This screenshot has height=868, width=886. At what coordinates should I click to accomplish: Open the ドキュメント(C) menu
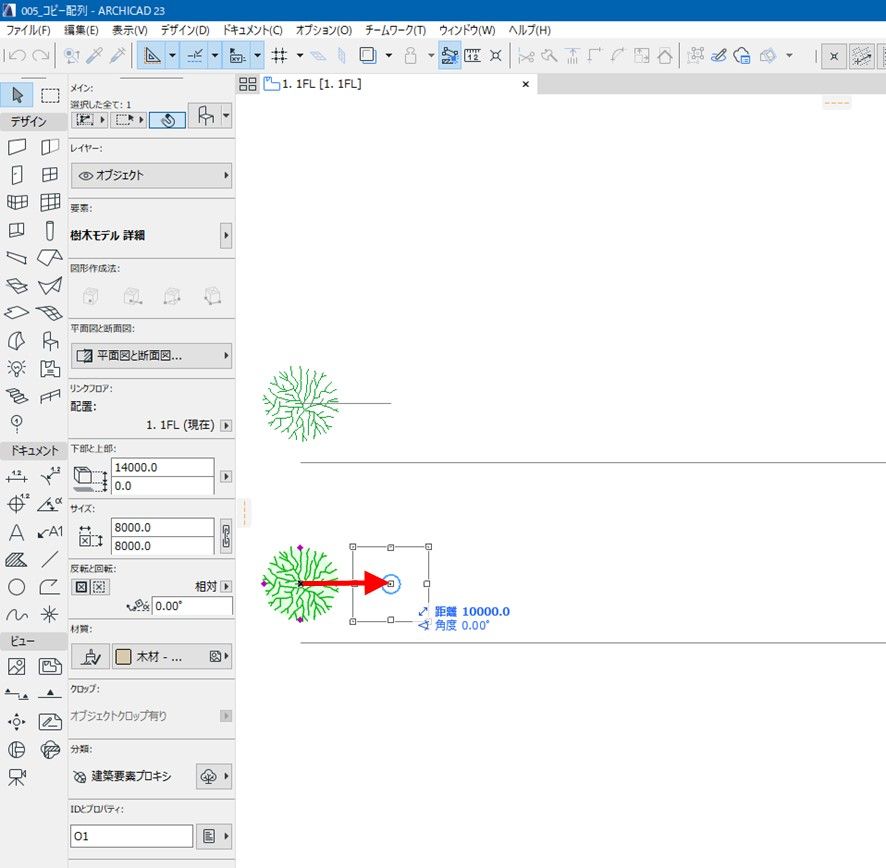point(252,30)
